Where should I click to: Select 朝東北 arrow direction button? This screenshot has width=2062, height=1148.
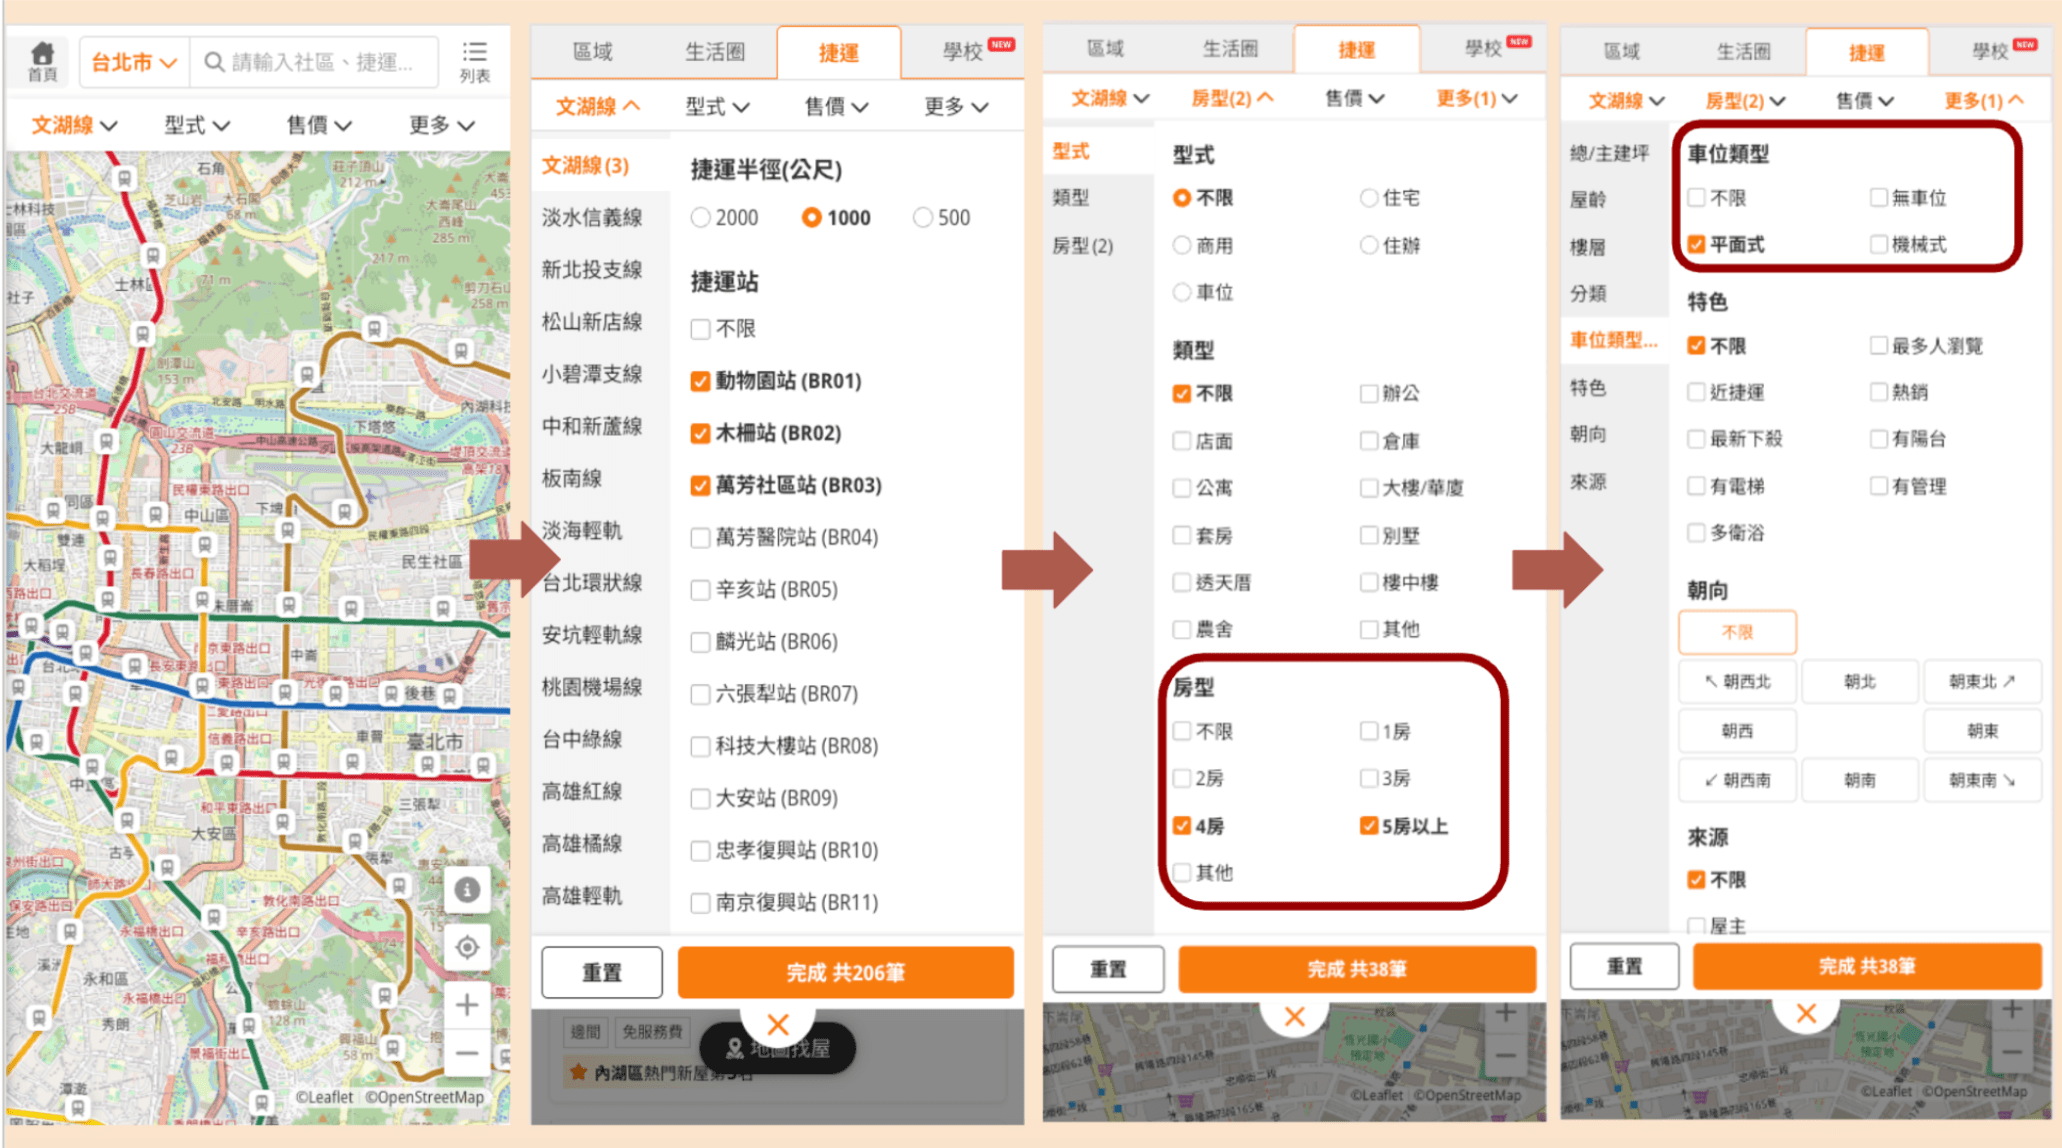tap(1982, 681)
